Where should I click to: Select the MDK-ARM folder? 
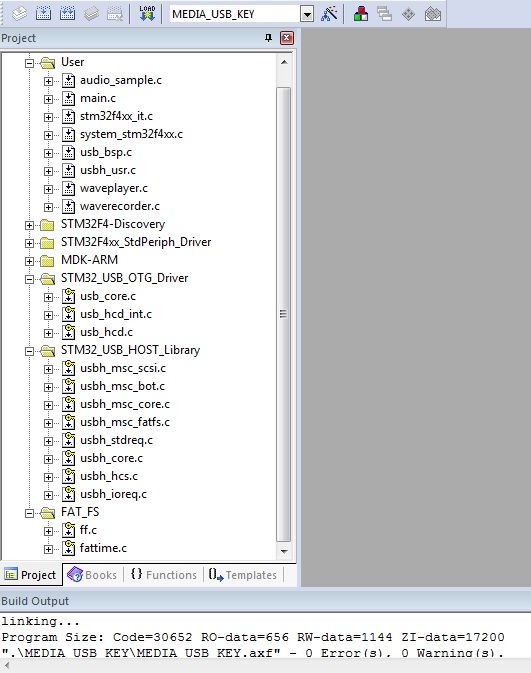click(x=89, y=260)
